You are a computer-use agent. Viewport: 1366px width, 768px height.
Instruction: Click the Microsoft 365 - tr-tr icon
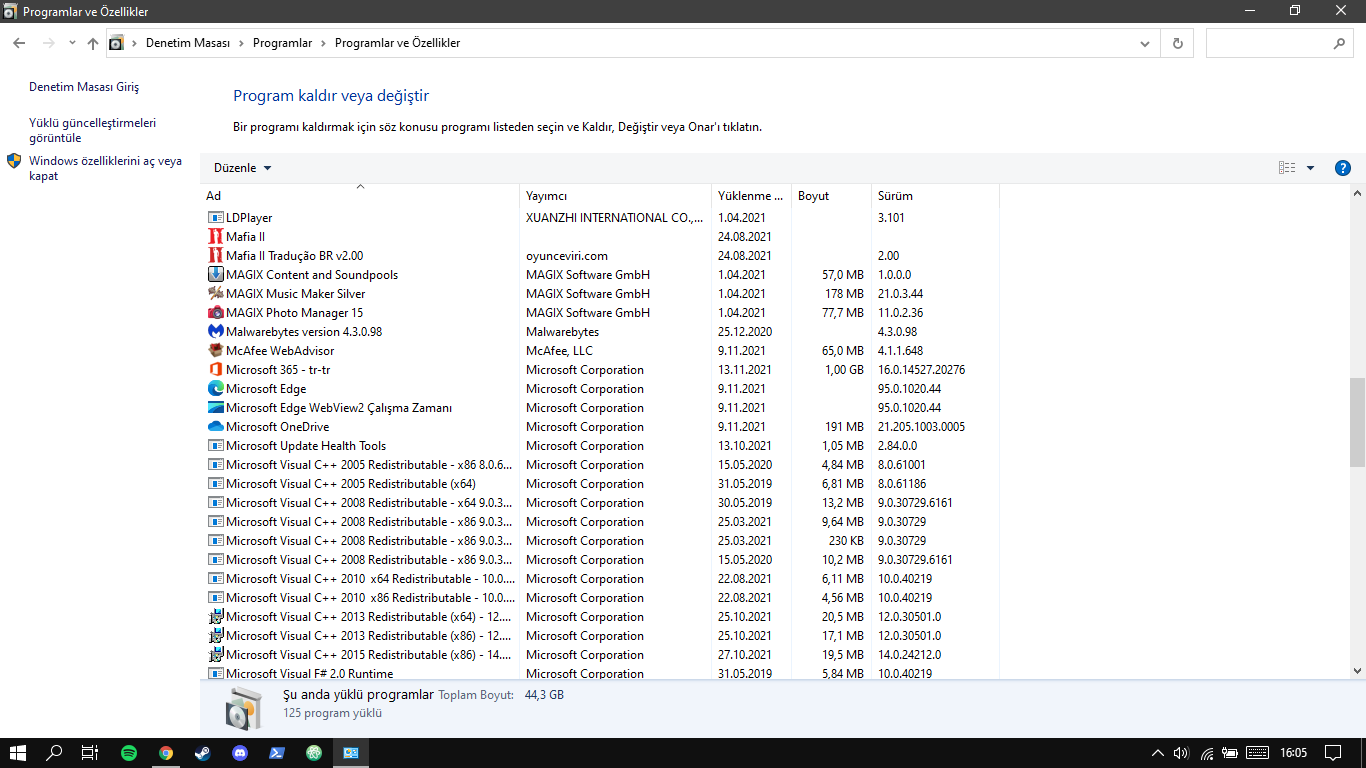click(x=215, y=369)
